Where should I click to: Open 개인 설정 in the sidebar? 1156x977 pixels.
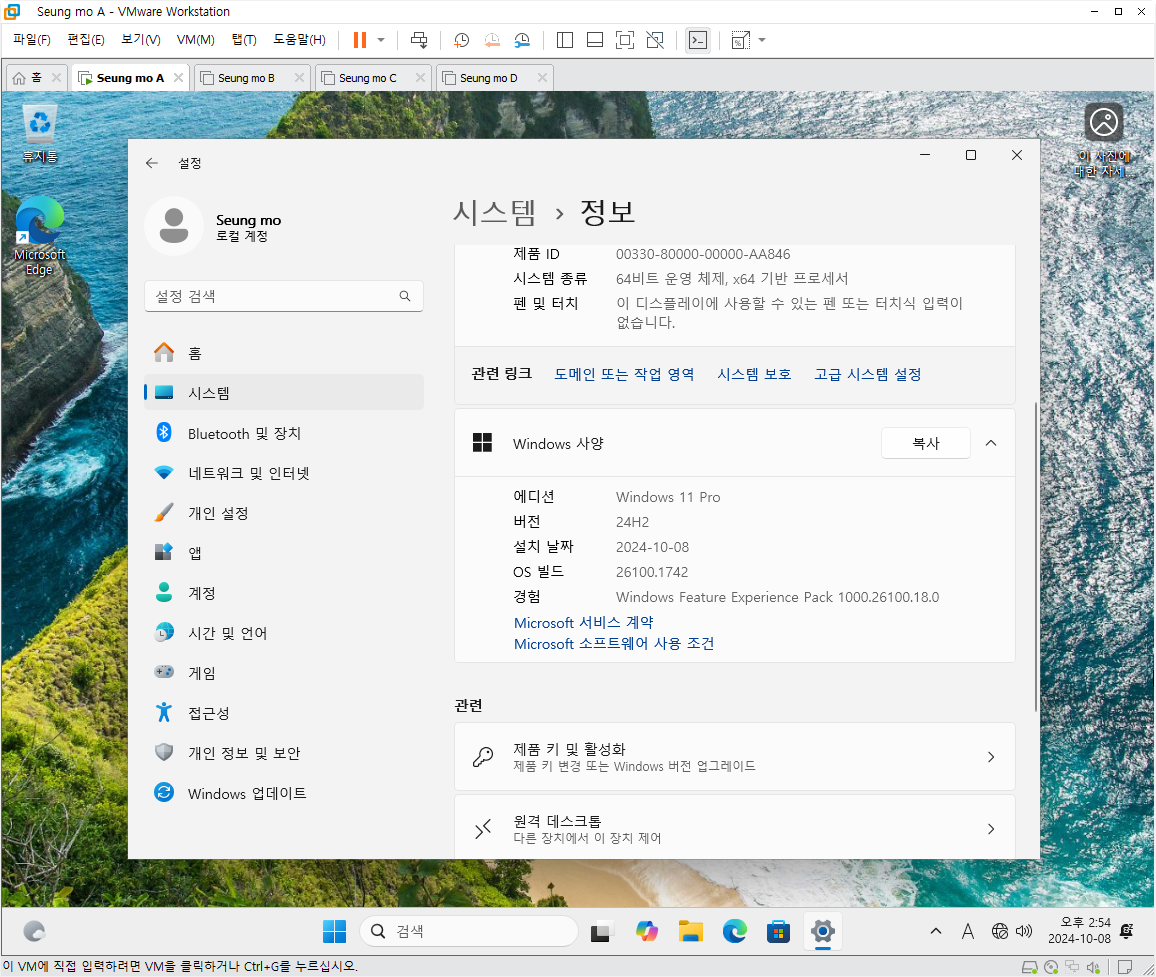click(x=284, y=513)
